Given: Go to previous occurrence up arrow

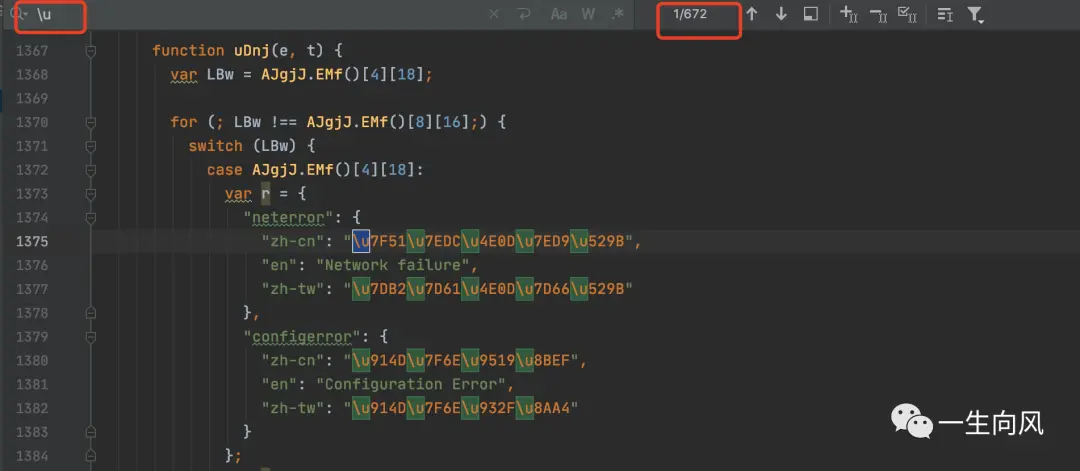Looking at the screenshot, I should (752, 14).
